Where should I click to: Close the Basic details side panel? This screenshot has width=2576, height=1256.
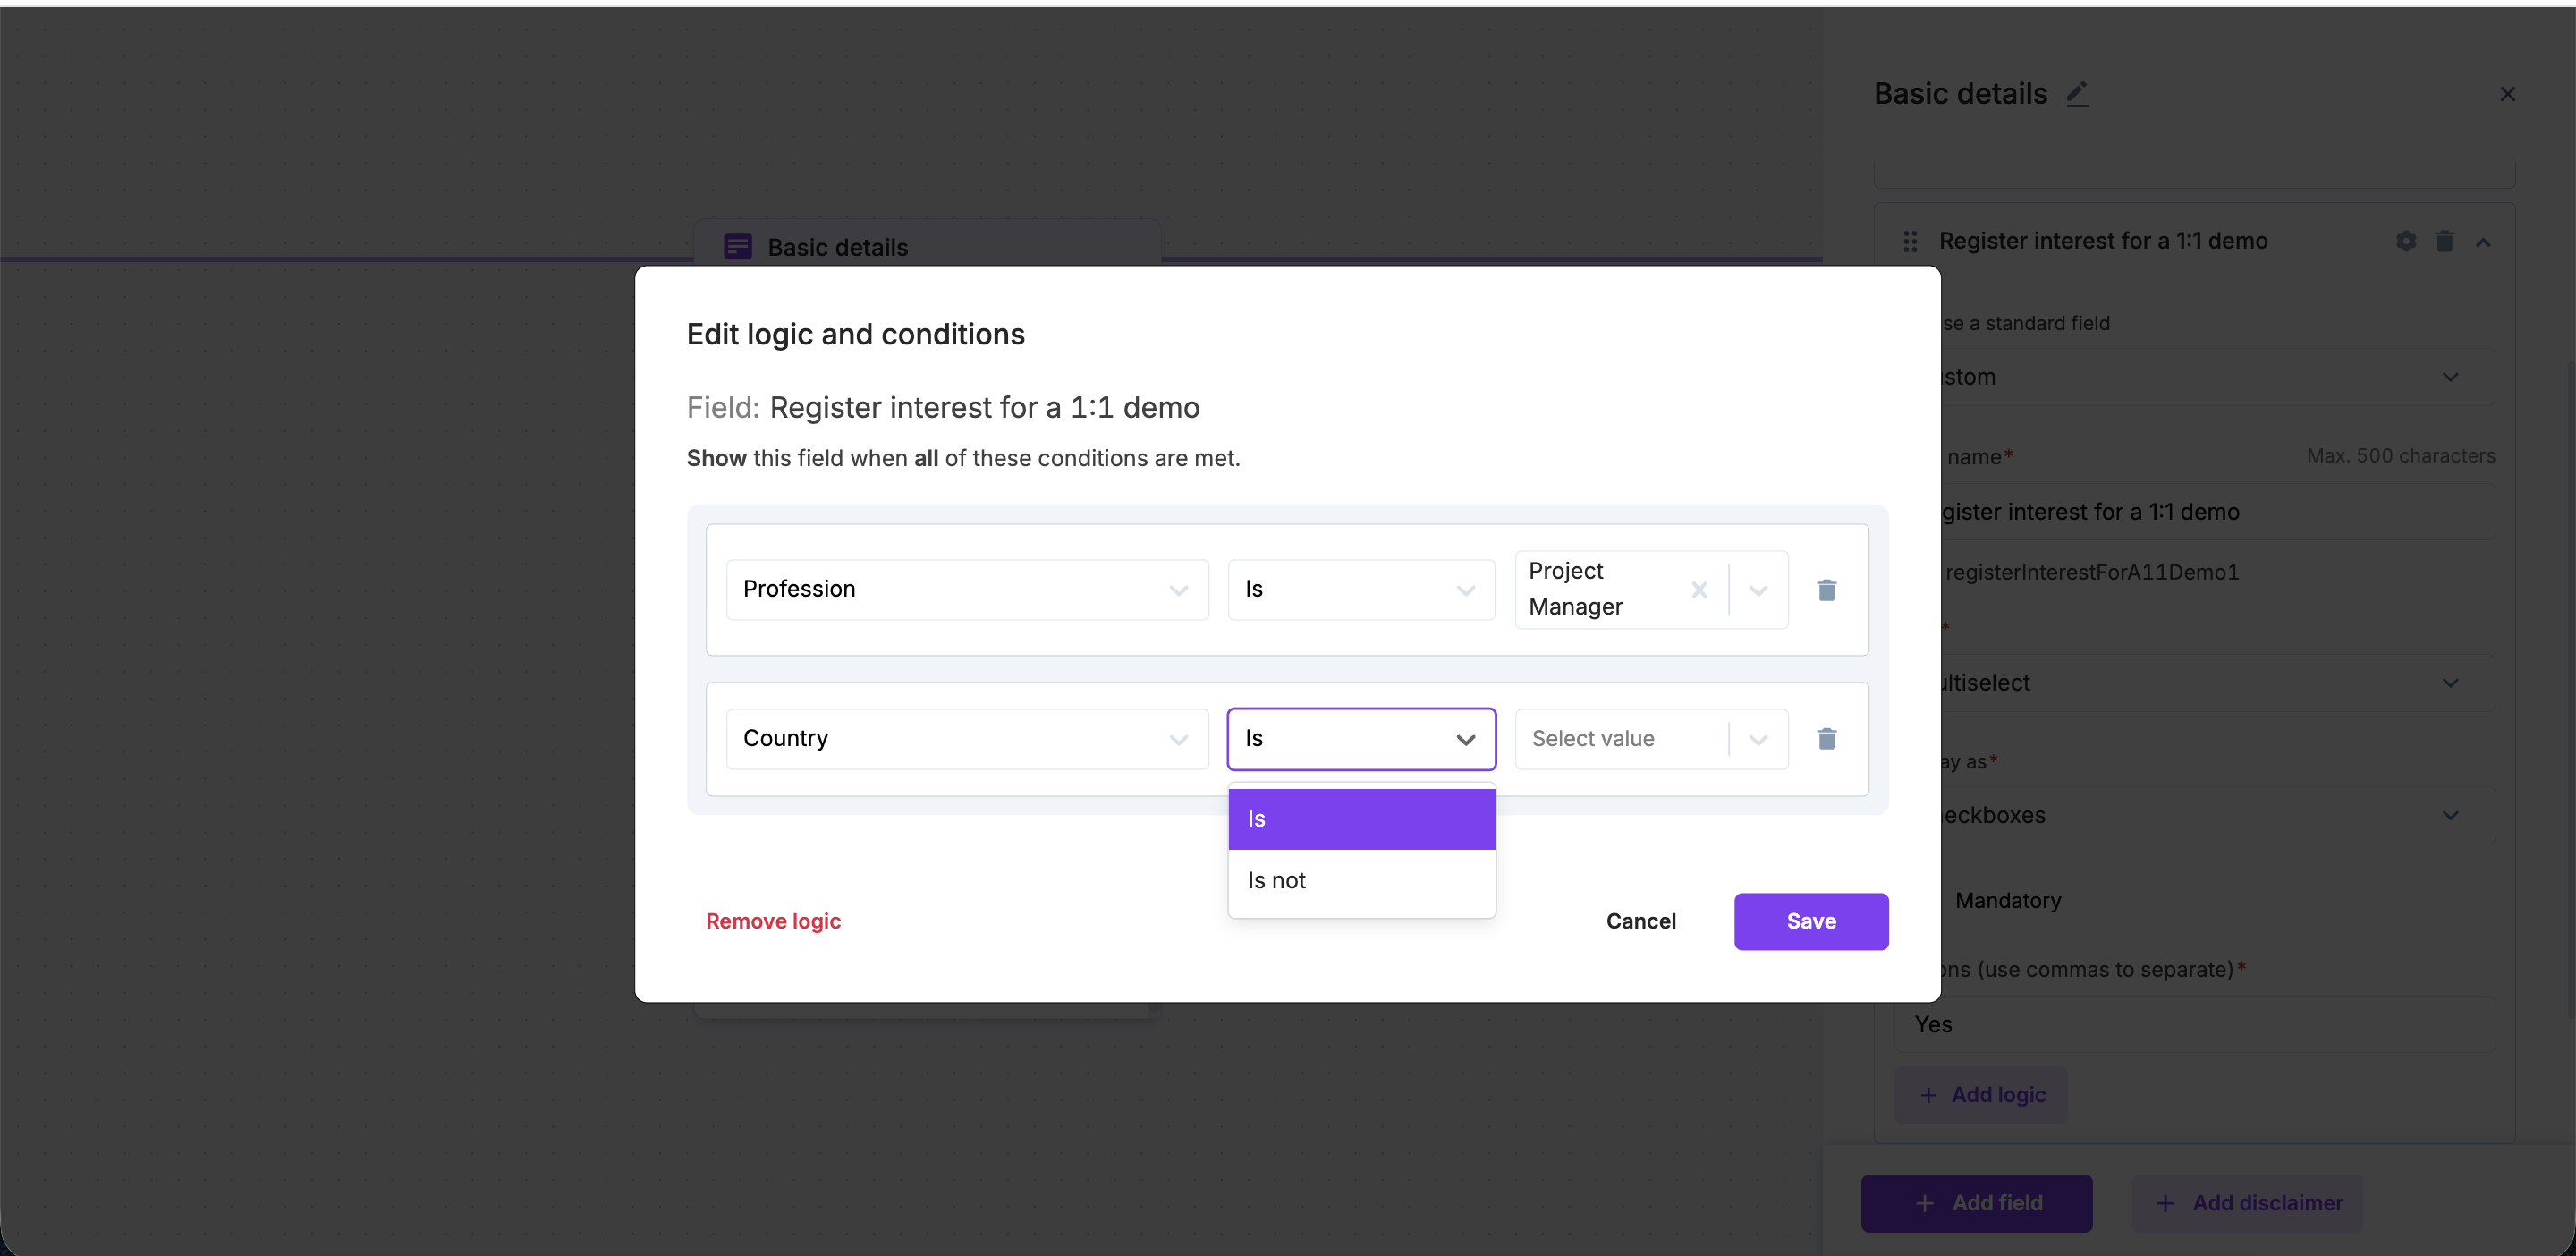(x=2506, y=94)
